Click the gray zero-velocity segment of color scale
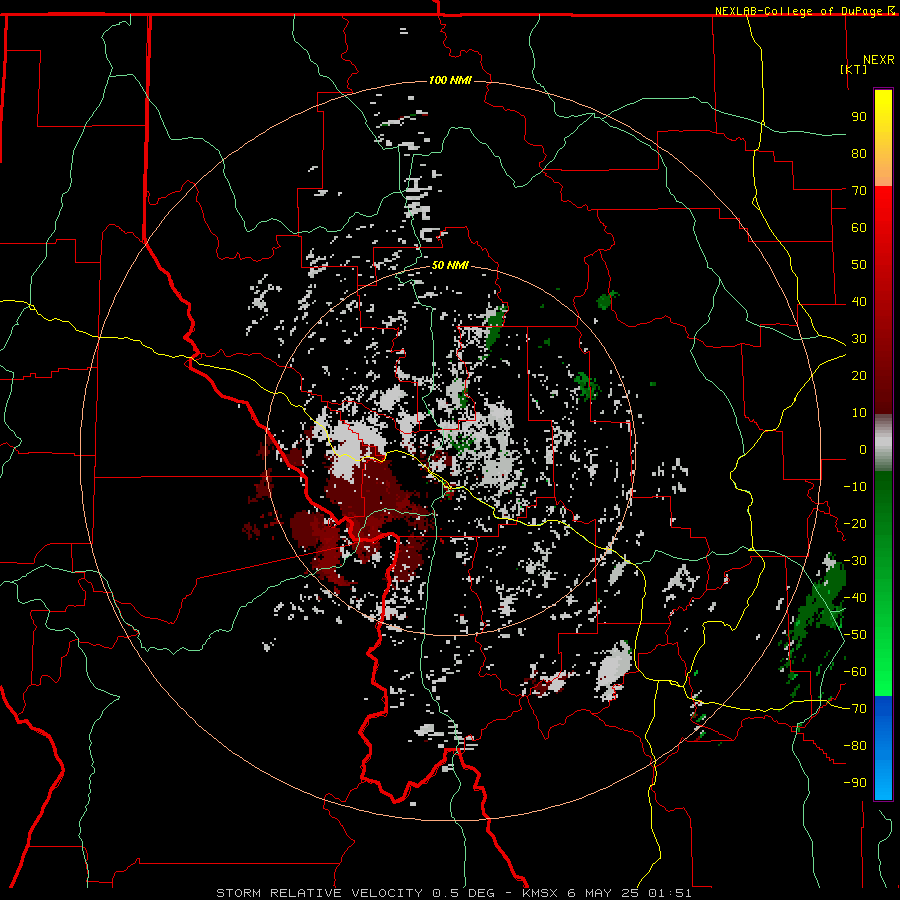The width and height of the screenshot is (900, 900). pos(883,443)
